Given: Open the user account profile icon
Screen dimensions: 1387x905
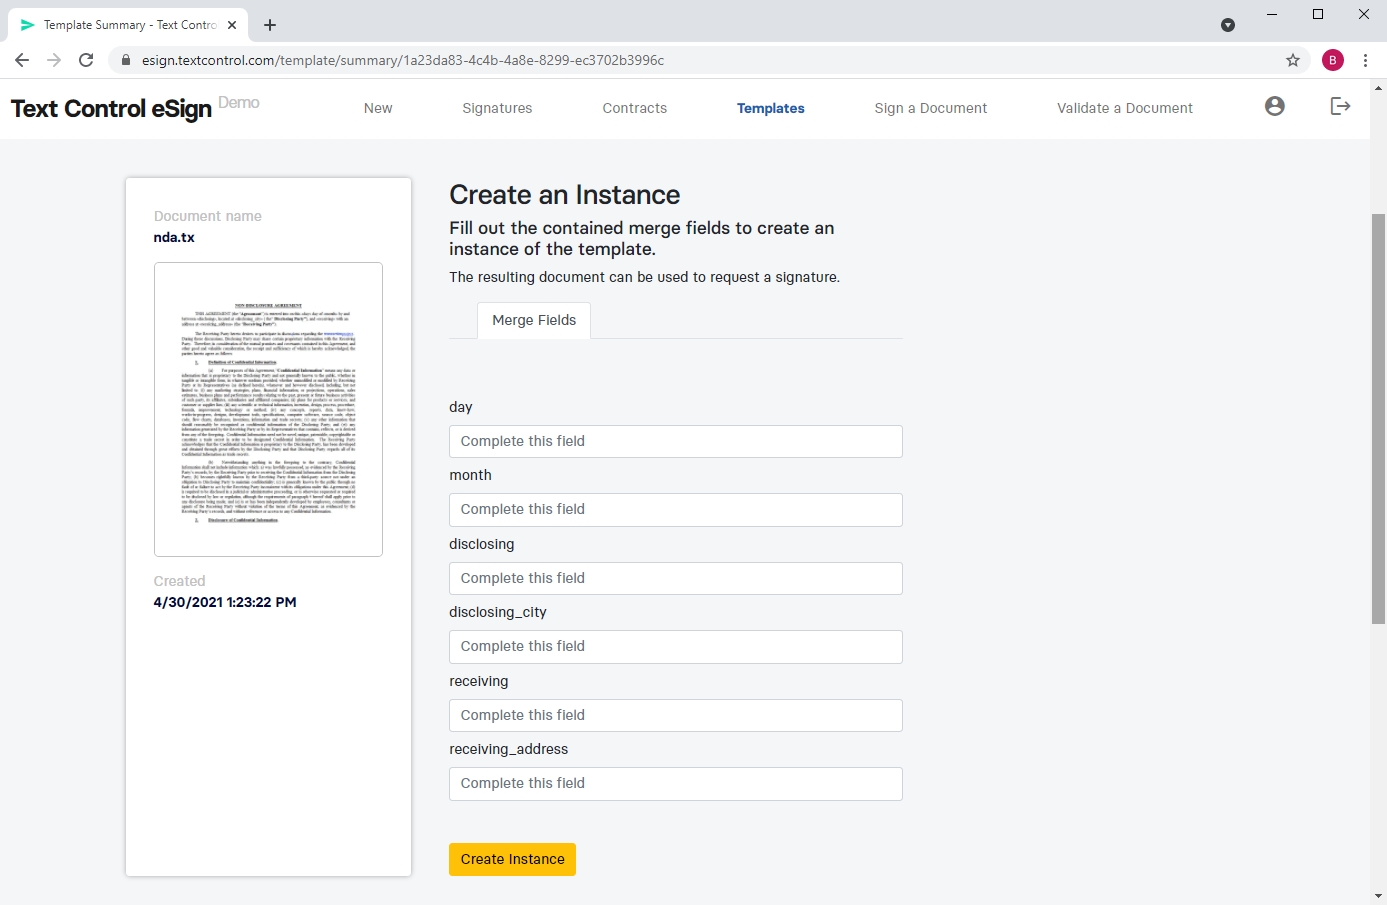Looking at the screenshot, I should [1274, 106].
